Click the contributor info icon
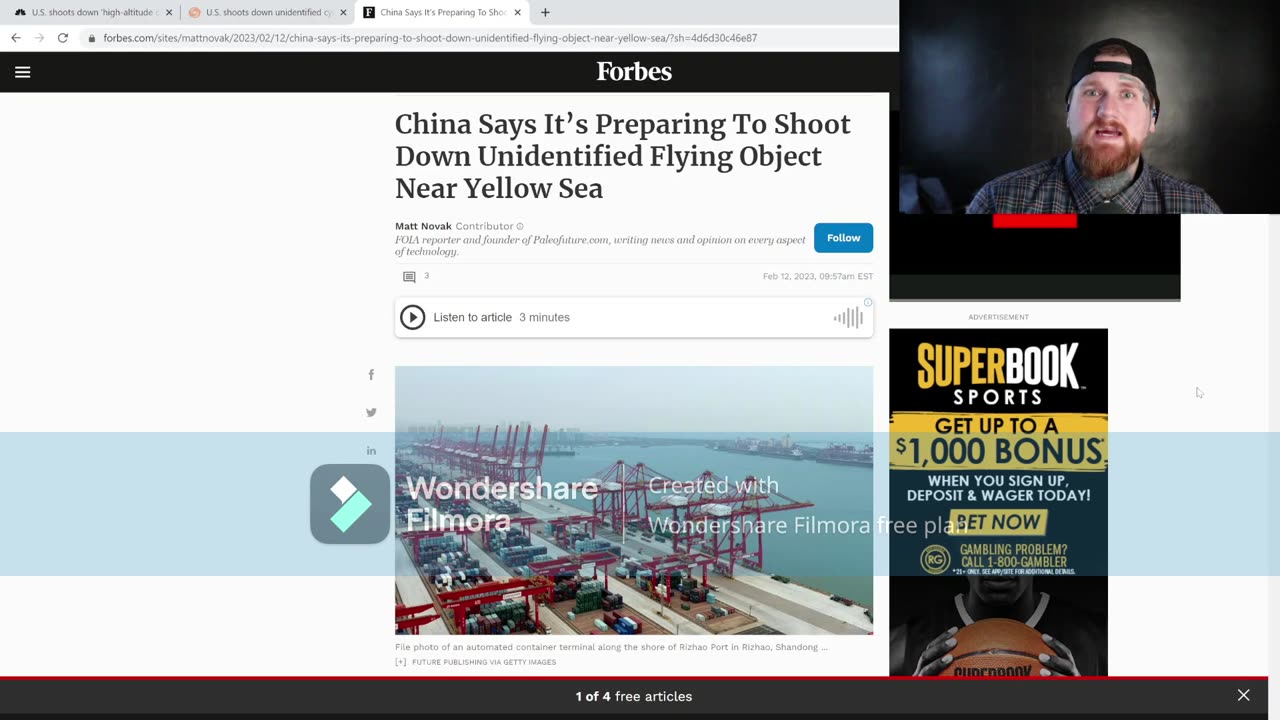1280x720 pixels. pos(520,226)
